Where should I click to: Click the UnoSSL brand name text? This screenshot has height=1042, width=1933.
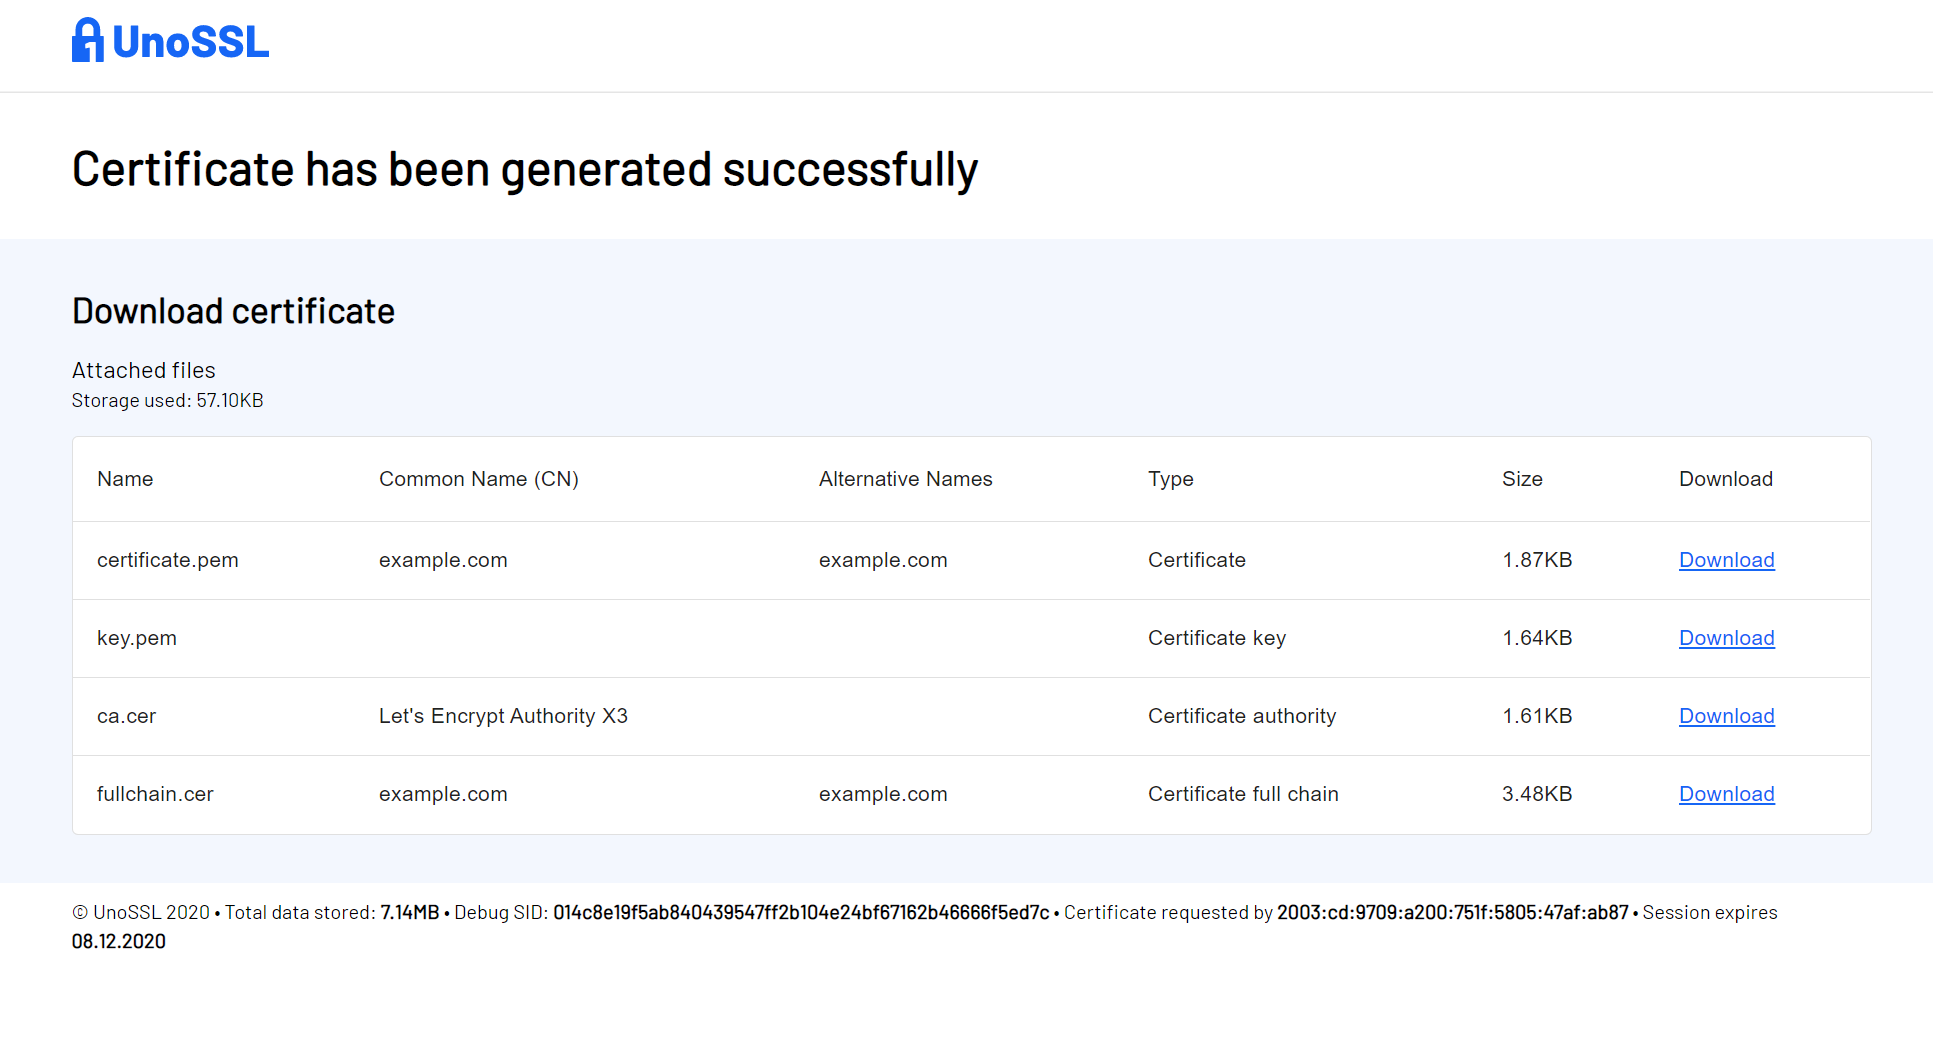[190, 42]
